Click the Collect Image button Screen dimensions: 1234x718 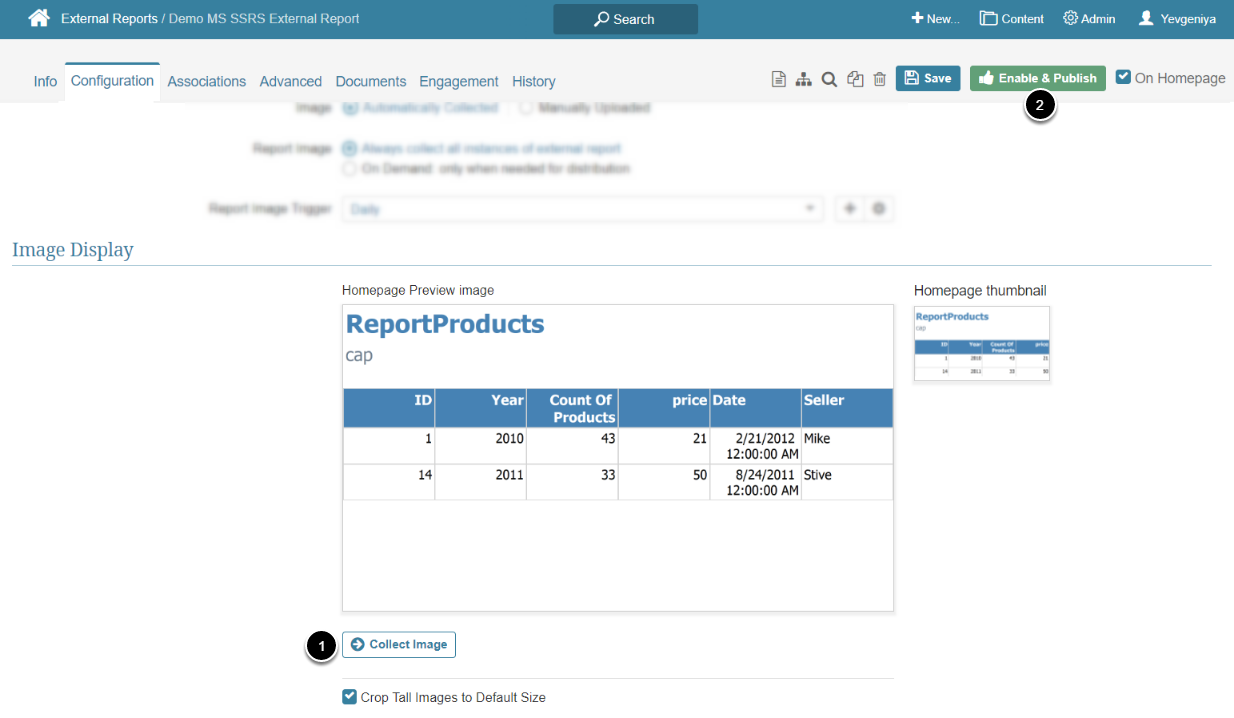point(399,645)
